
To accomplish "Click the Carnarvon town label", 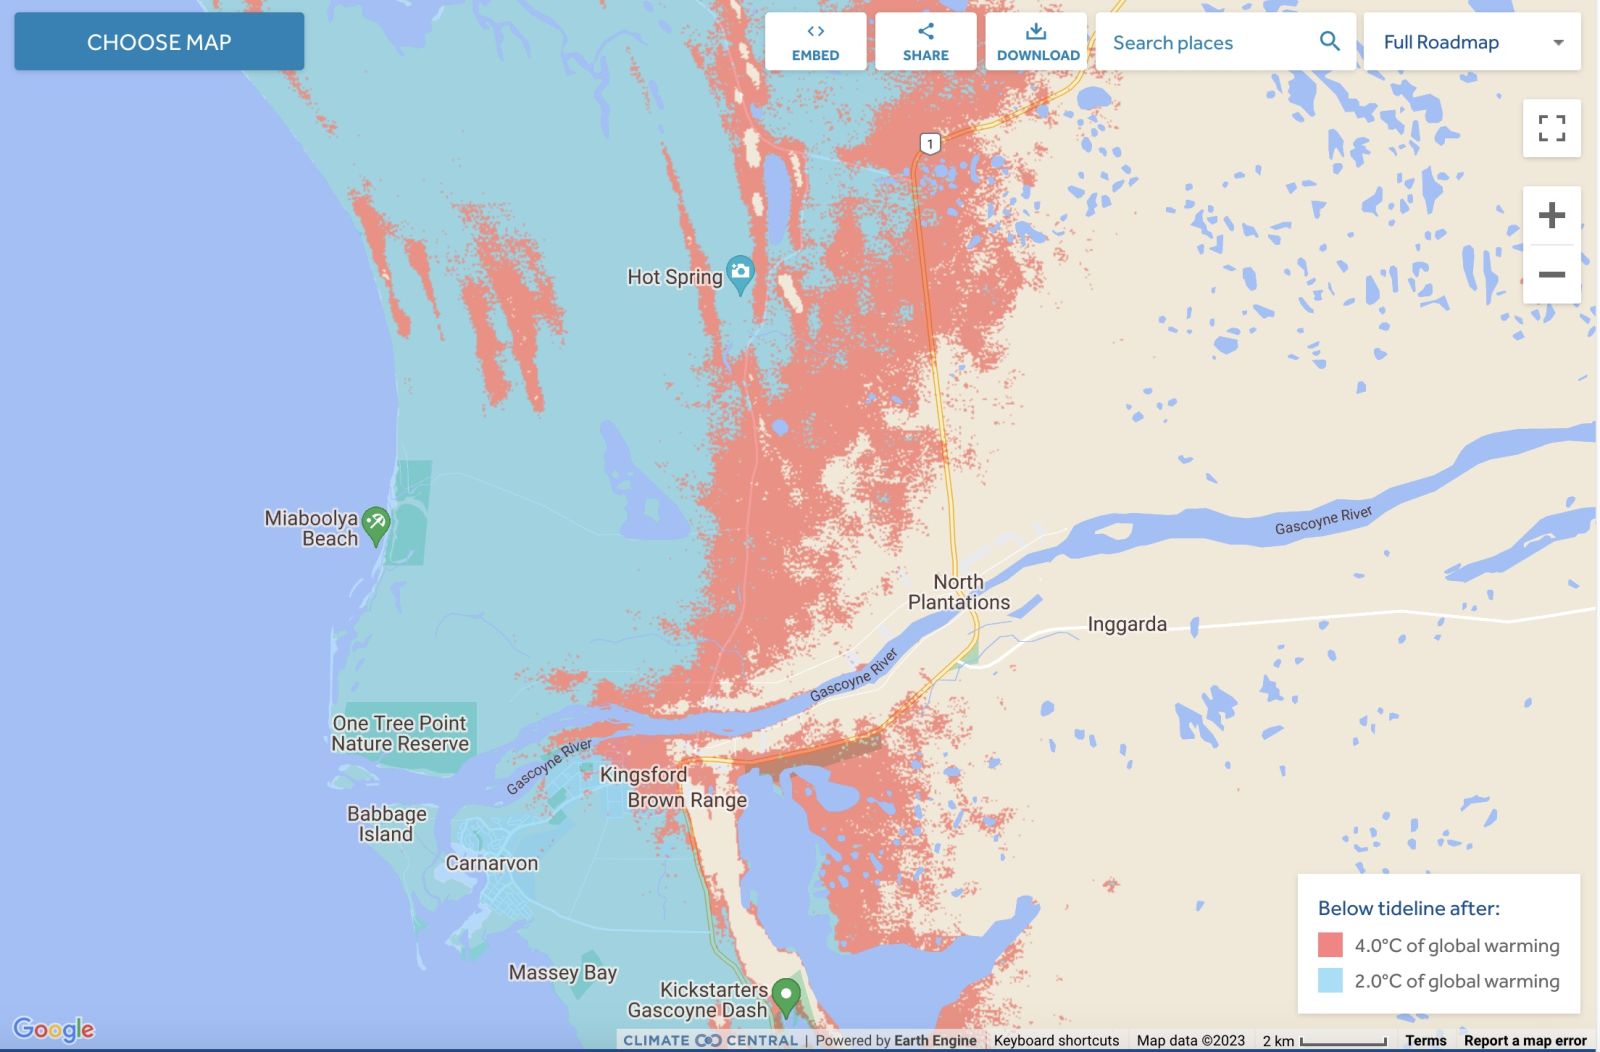I will (492, 863).
